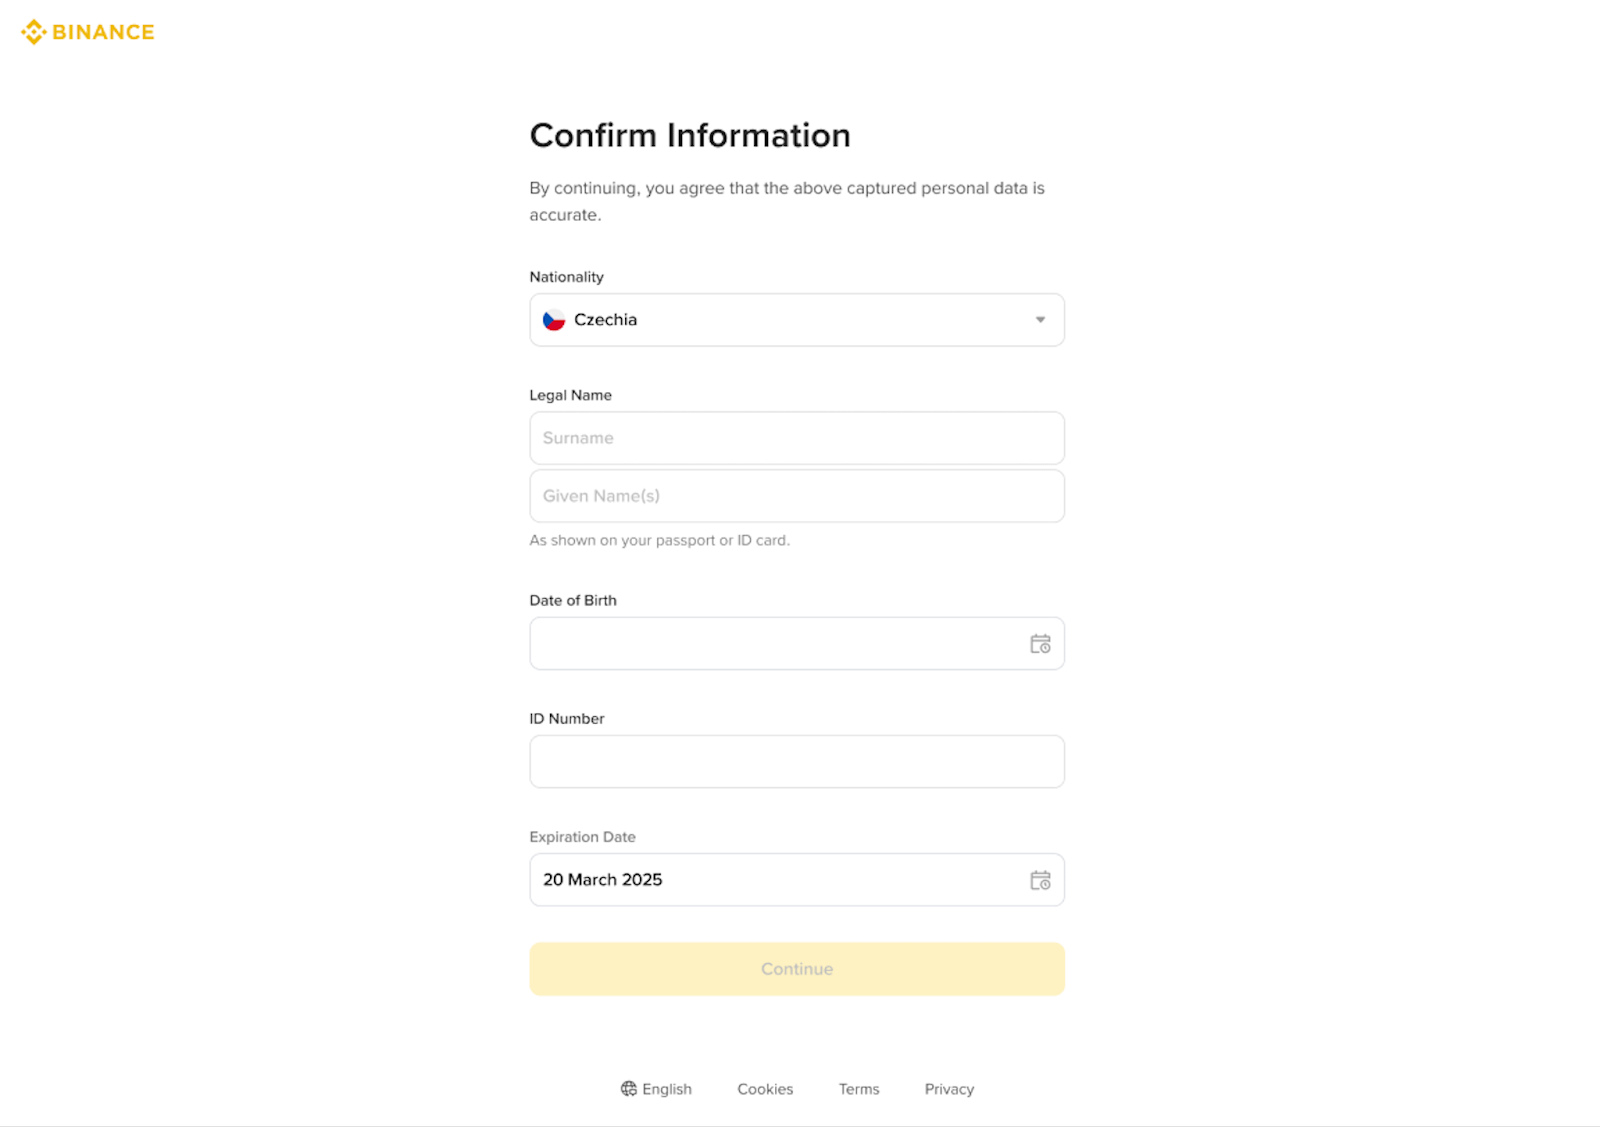1600x1127 pixels.
Task: Open the Expiration Date calendar icon
Action: click(1040, 880)
